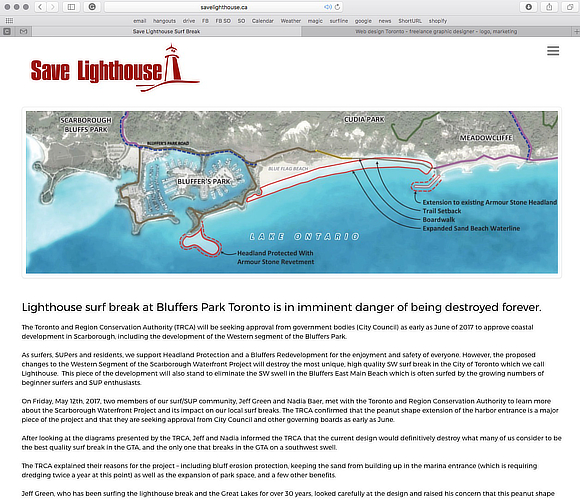Screen dimensions: 580x500
Task: Open the hangouts bookmark
Action: (x=164, y=21)
